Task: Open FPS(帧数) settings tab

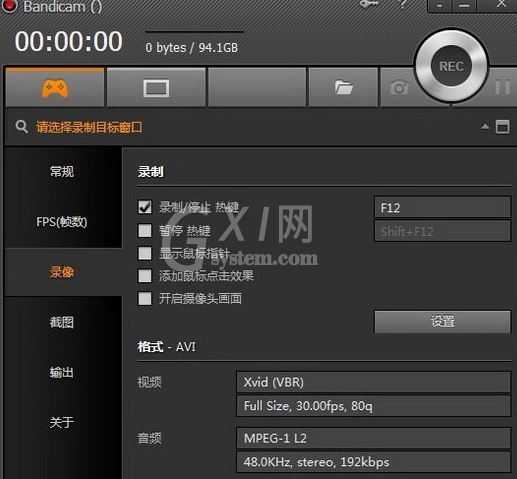Action: 62,222
